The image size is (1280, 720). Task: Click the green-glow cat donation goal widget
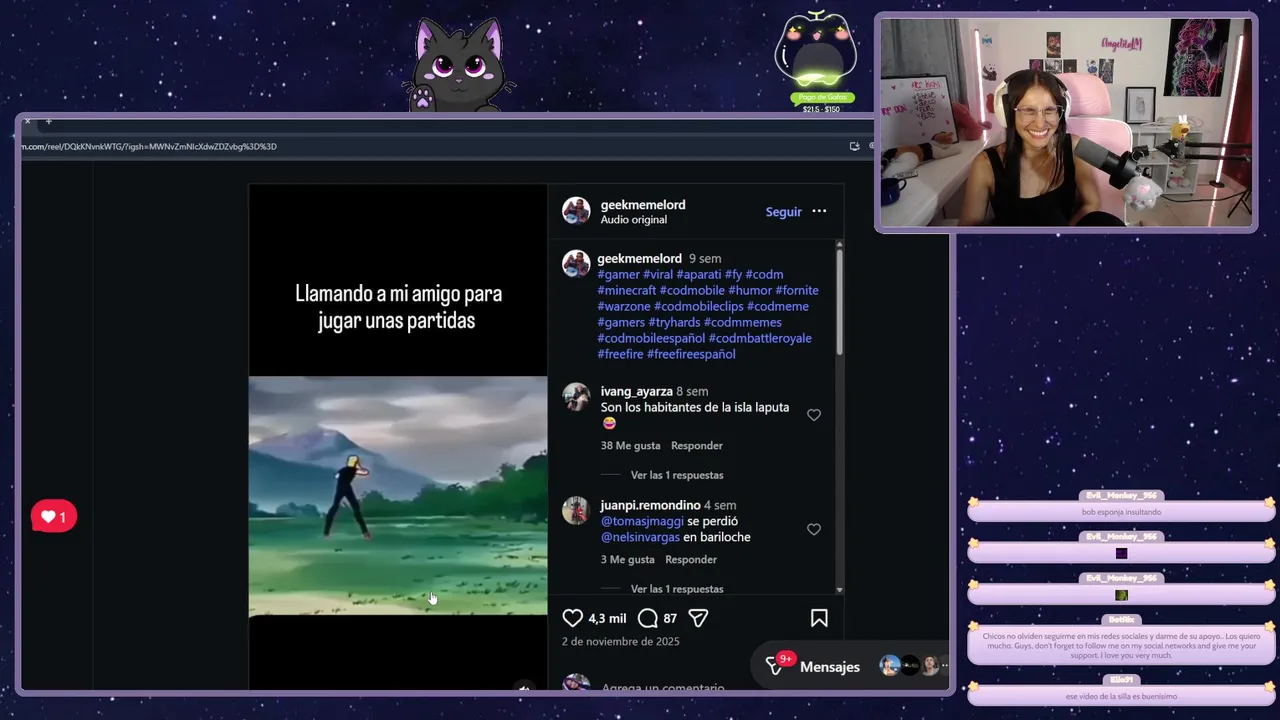pyautogui.click(x=816, y=60)
